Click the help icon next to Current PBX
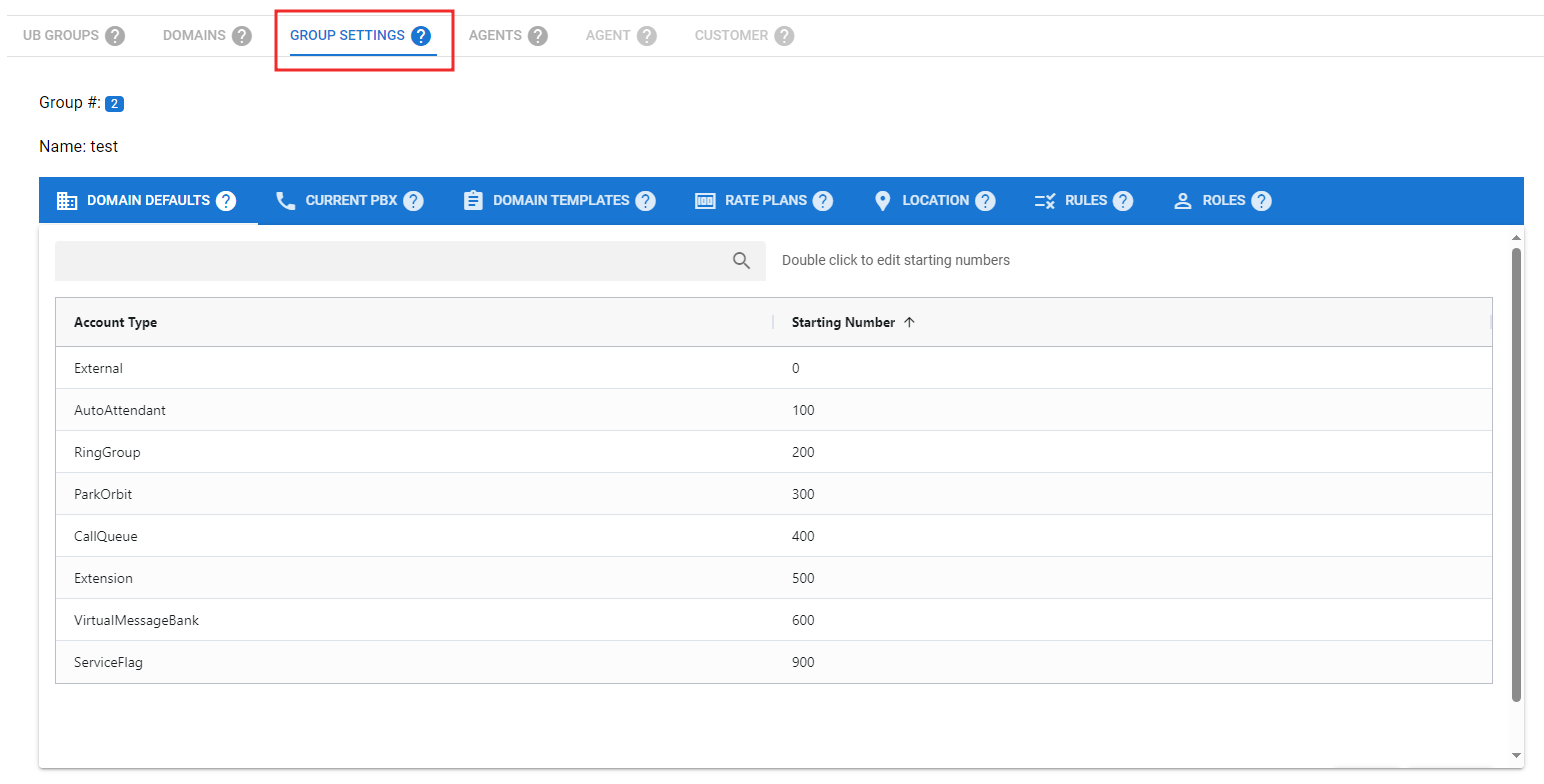Image resolution: width=1544 pixels, height=784 pixels. [x=414, y=201]
